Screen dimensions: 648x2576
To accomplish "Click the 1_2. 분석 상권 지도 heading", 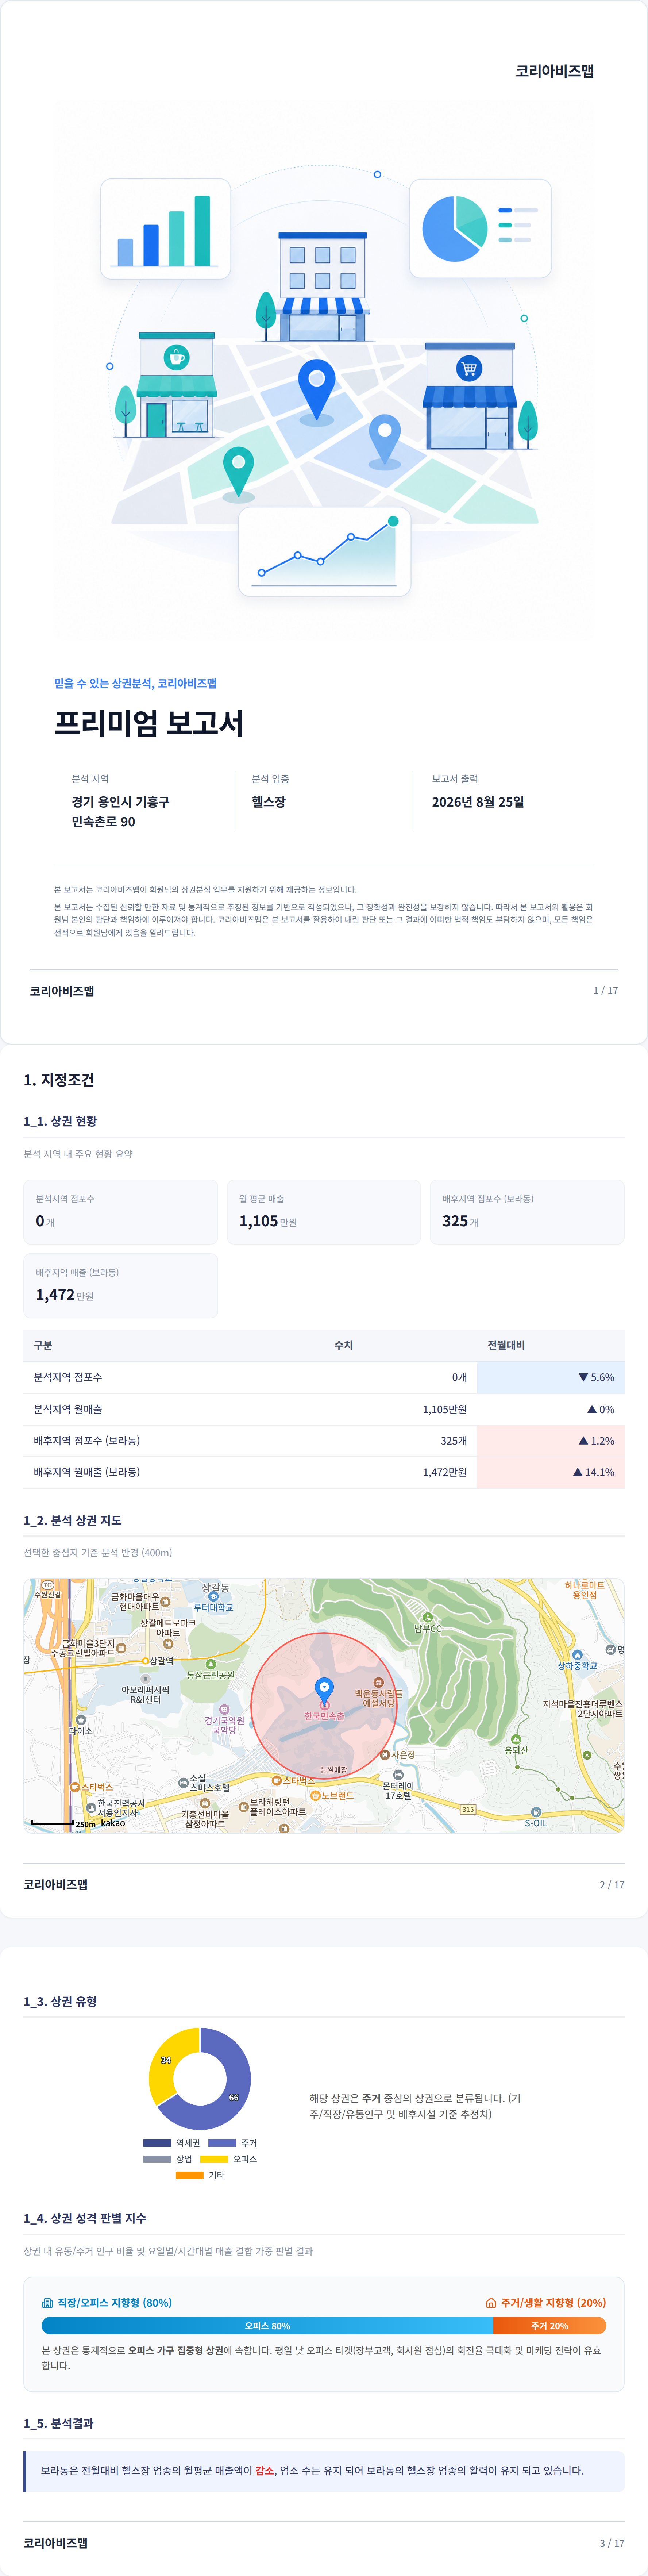I will (73, 1520).
